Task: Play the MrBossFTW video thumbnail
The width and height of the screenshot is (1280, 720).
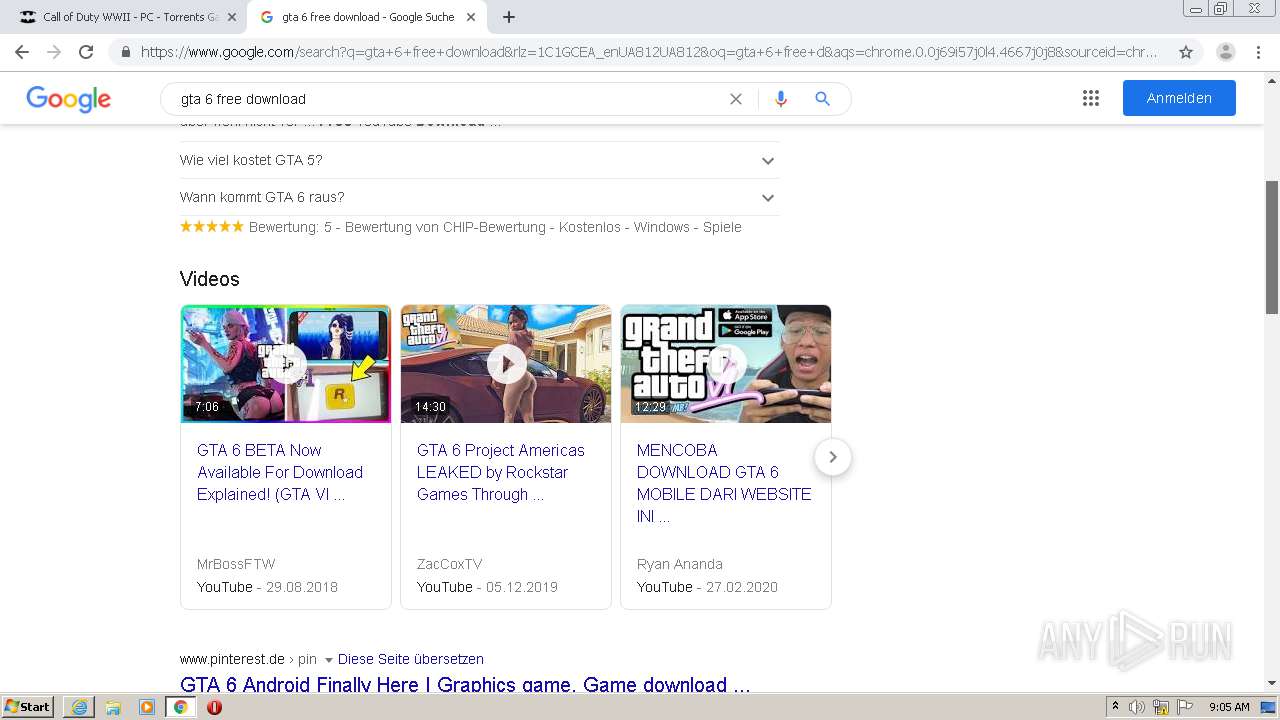Action: point(286,364)
